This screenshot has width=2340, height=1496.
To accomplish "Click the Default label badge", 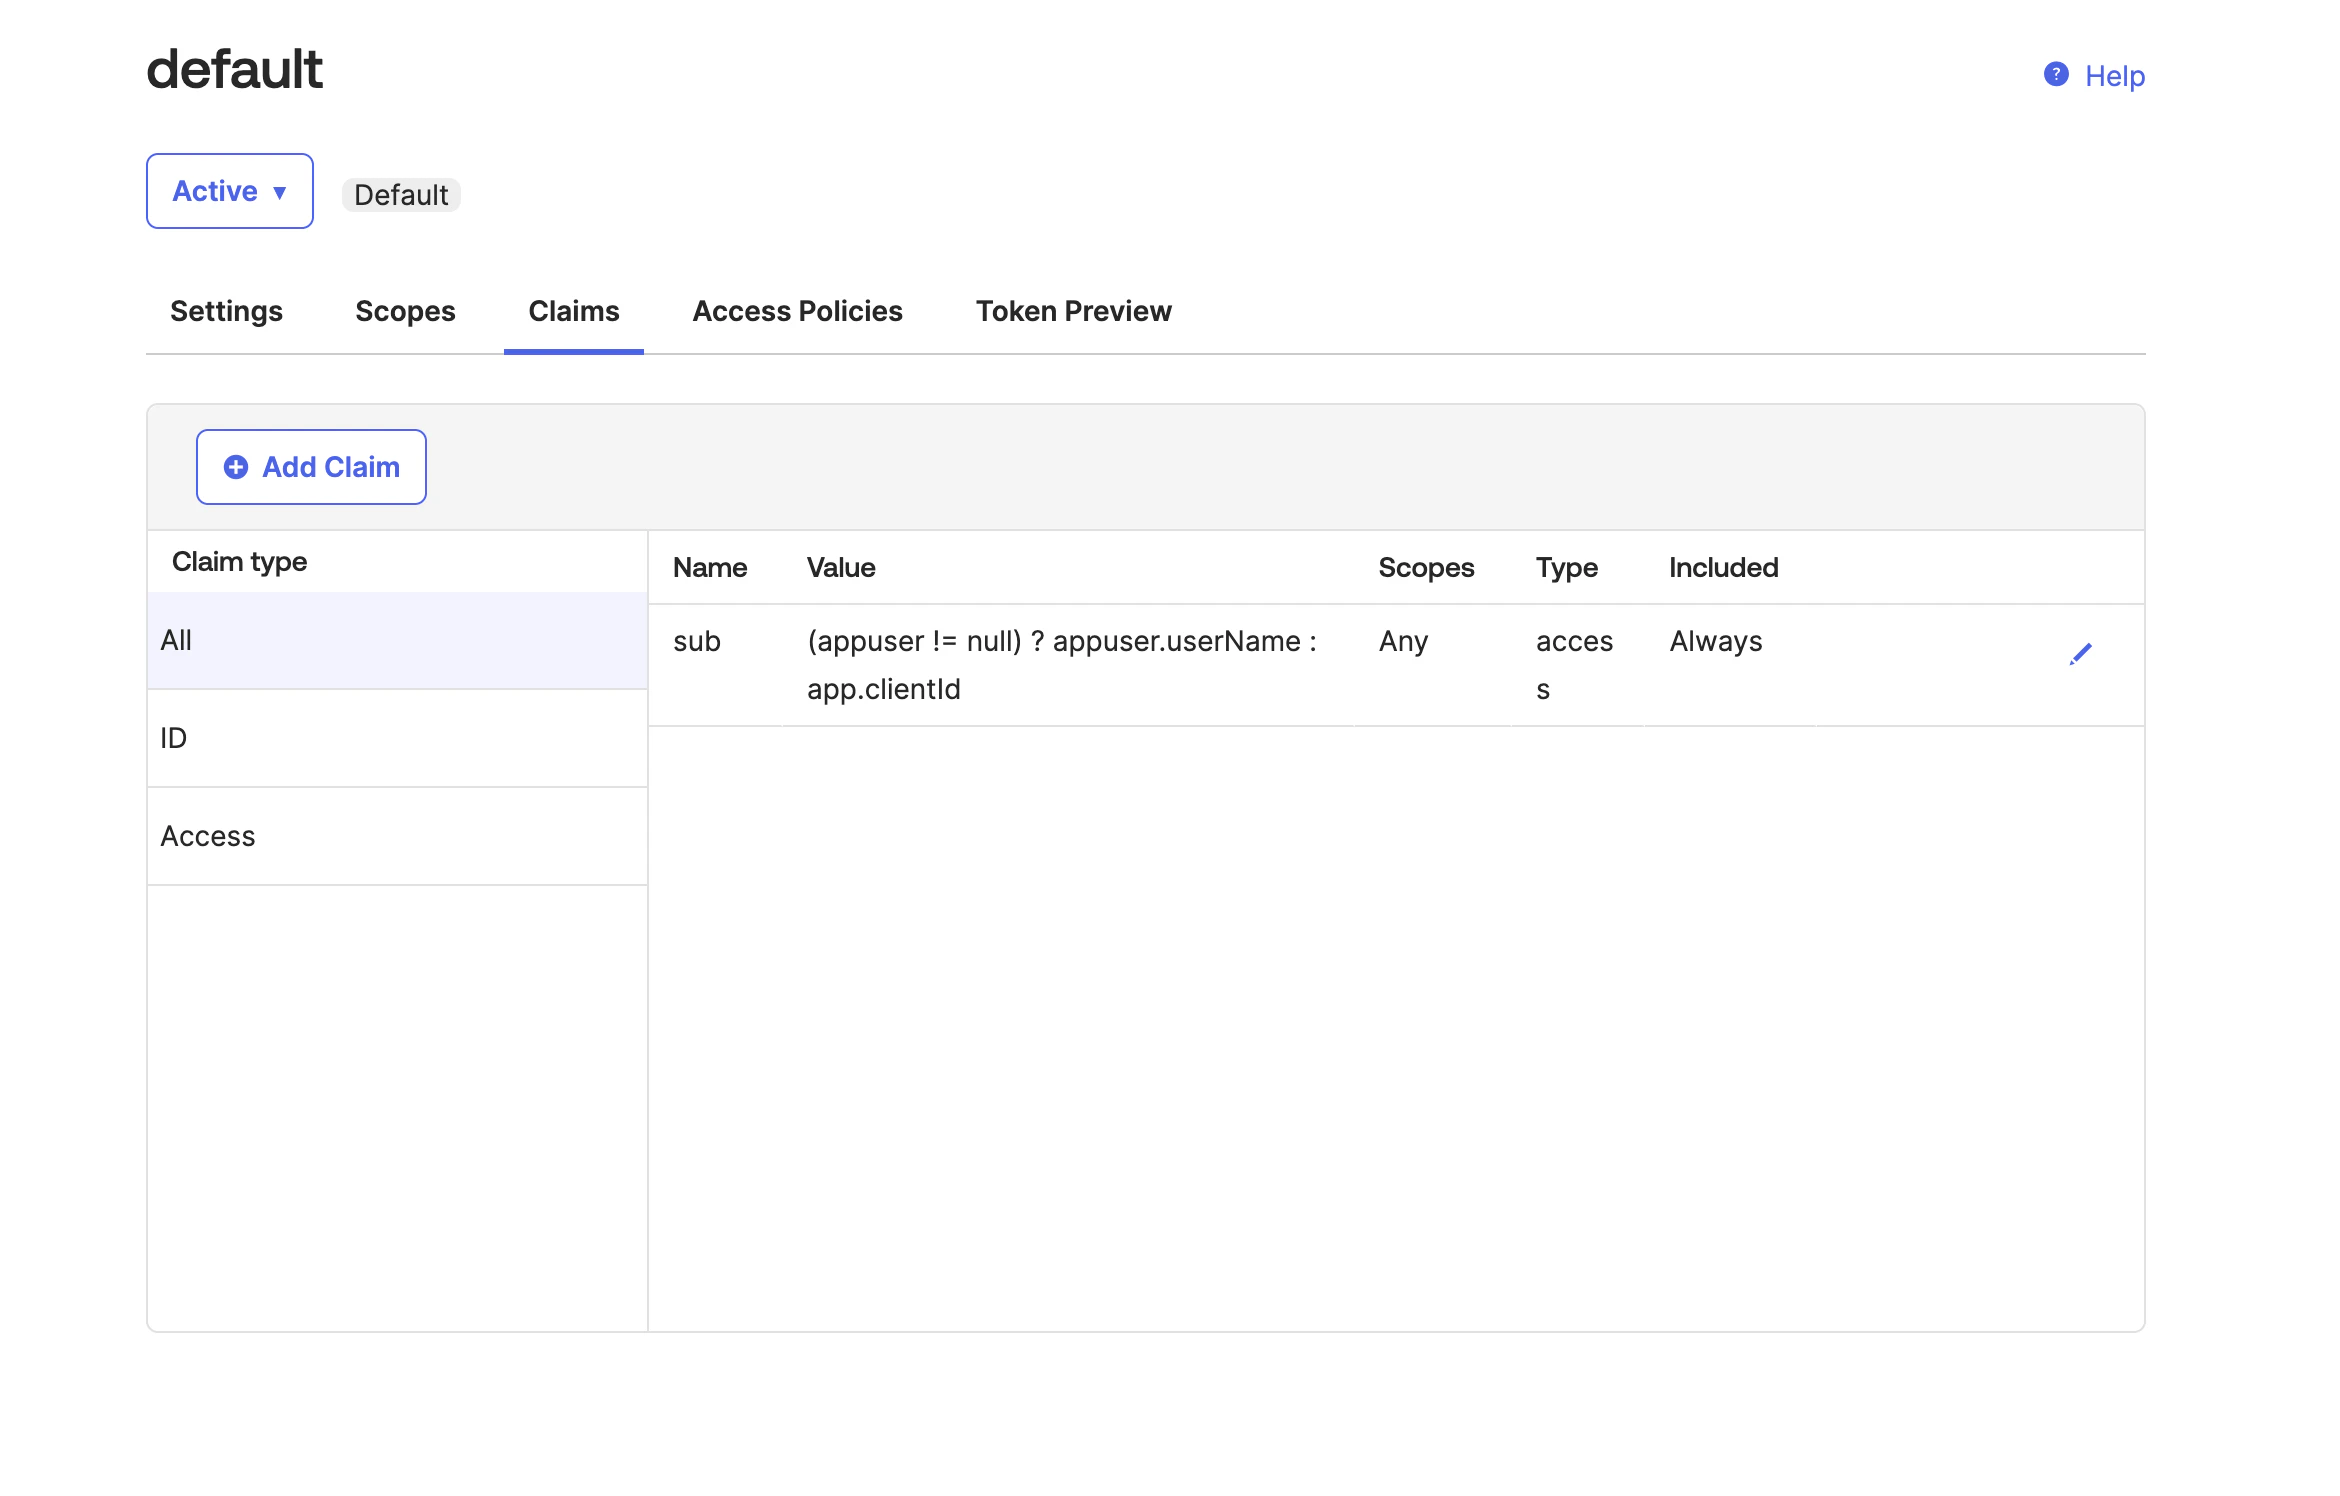I will pyautogui.click(x=401, y=195).
